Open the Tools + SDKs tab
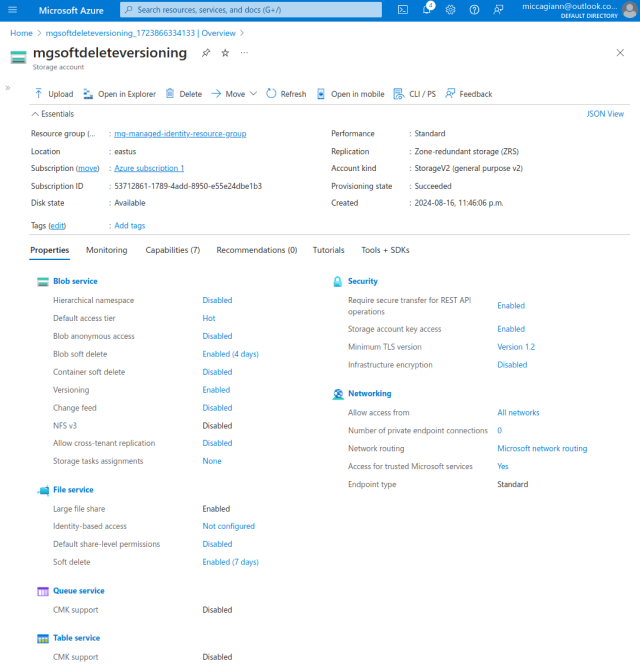The height and width of the screenshot is (667, 640). [385, 250]
